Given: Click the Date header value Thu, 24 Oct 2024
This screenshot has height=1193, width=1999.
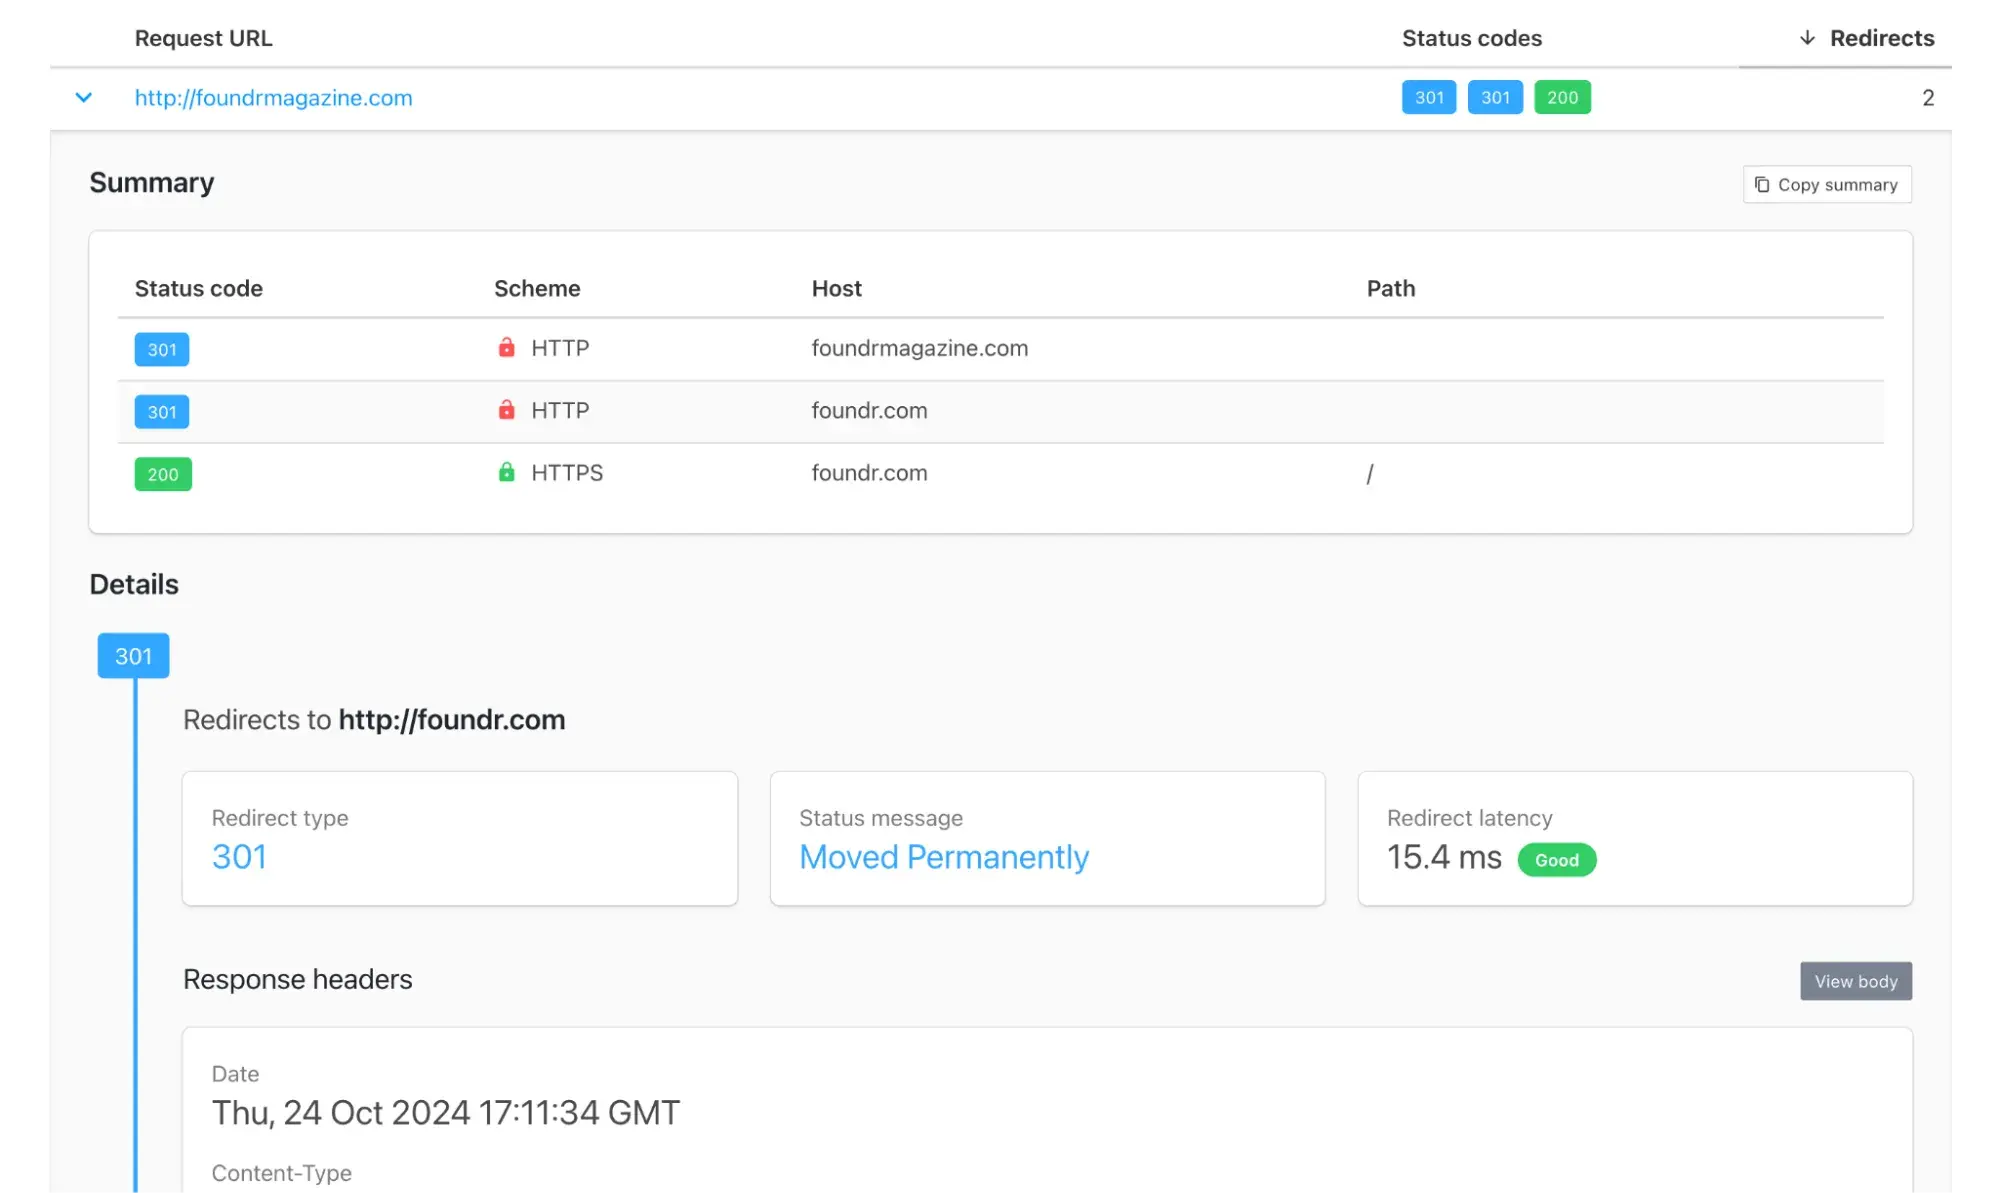Looking at the screenshot, I should click(x=445, y=1113).
